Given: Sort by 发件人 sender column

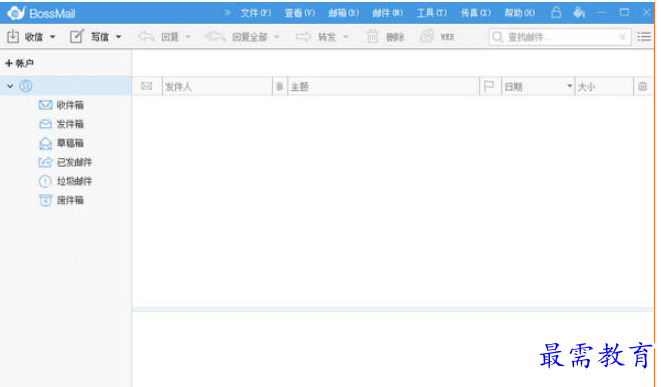Looking at the screenshot, I should [x=217, y=86].
